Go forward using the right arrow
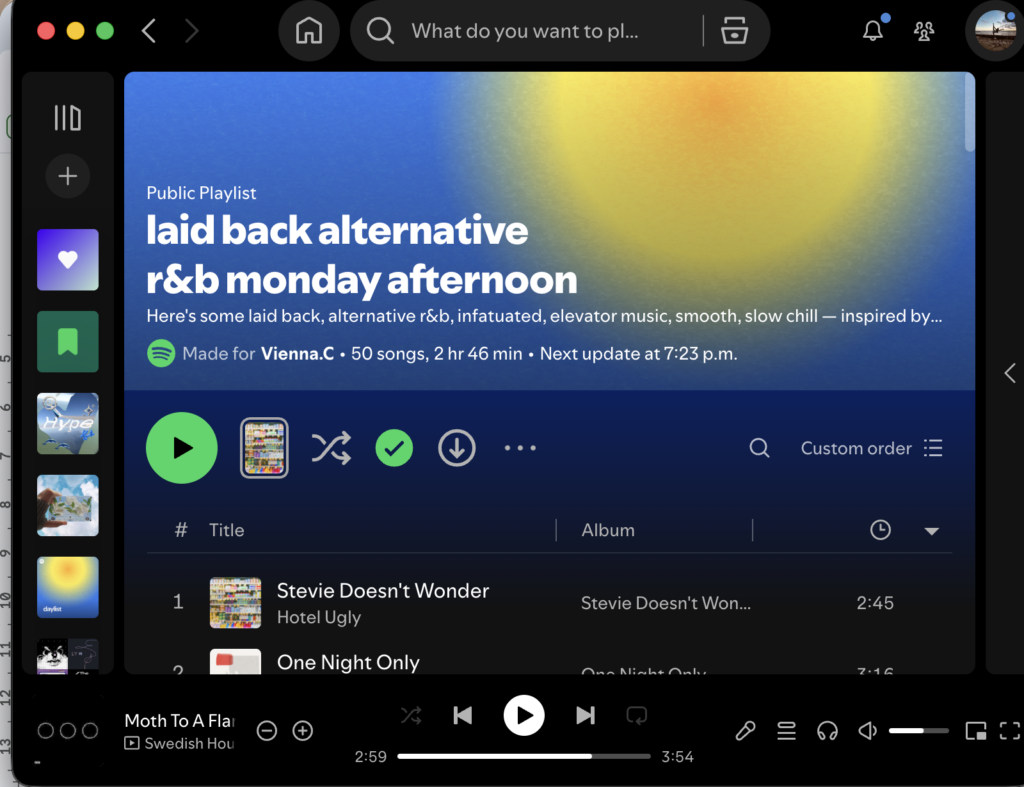This screenshot has height=787, width=1024. (x=191, y=31)
